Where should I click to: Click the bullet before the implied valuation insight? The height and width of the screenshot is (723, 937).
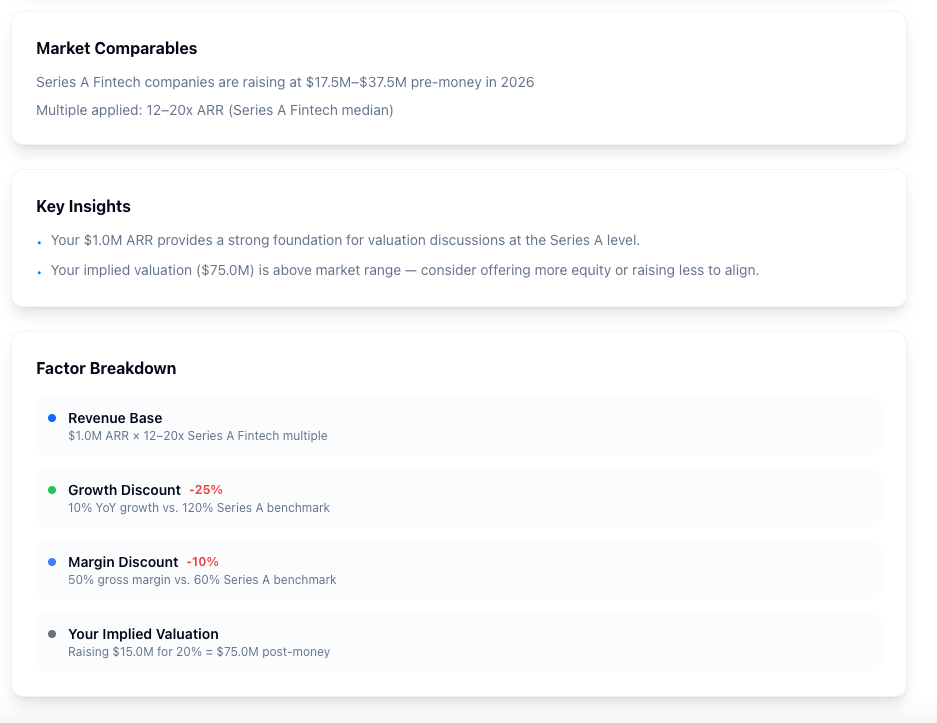point(39,272)
